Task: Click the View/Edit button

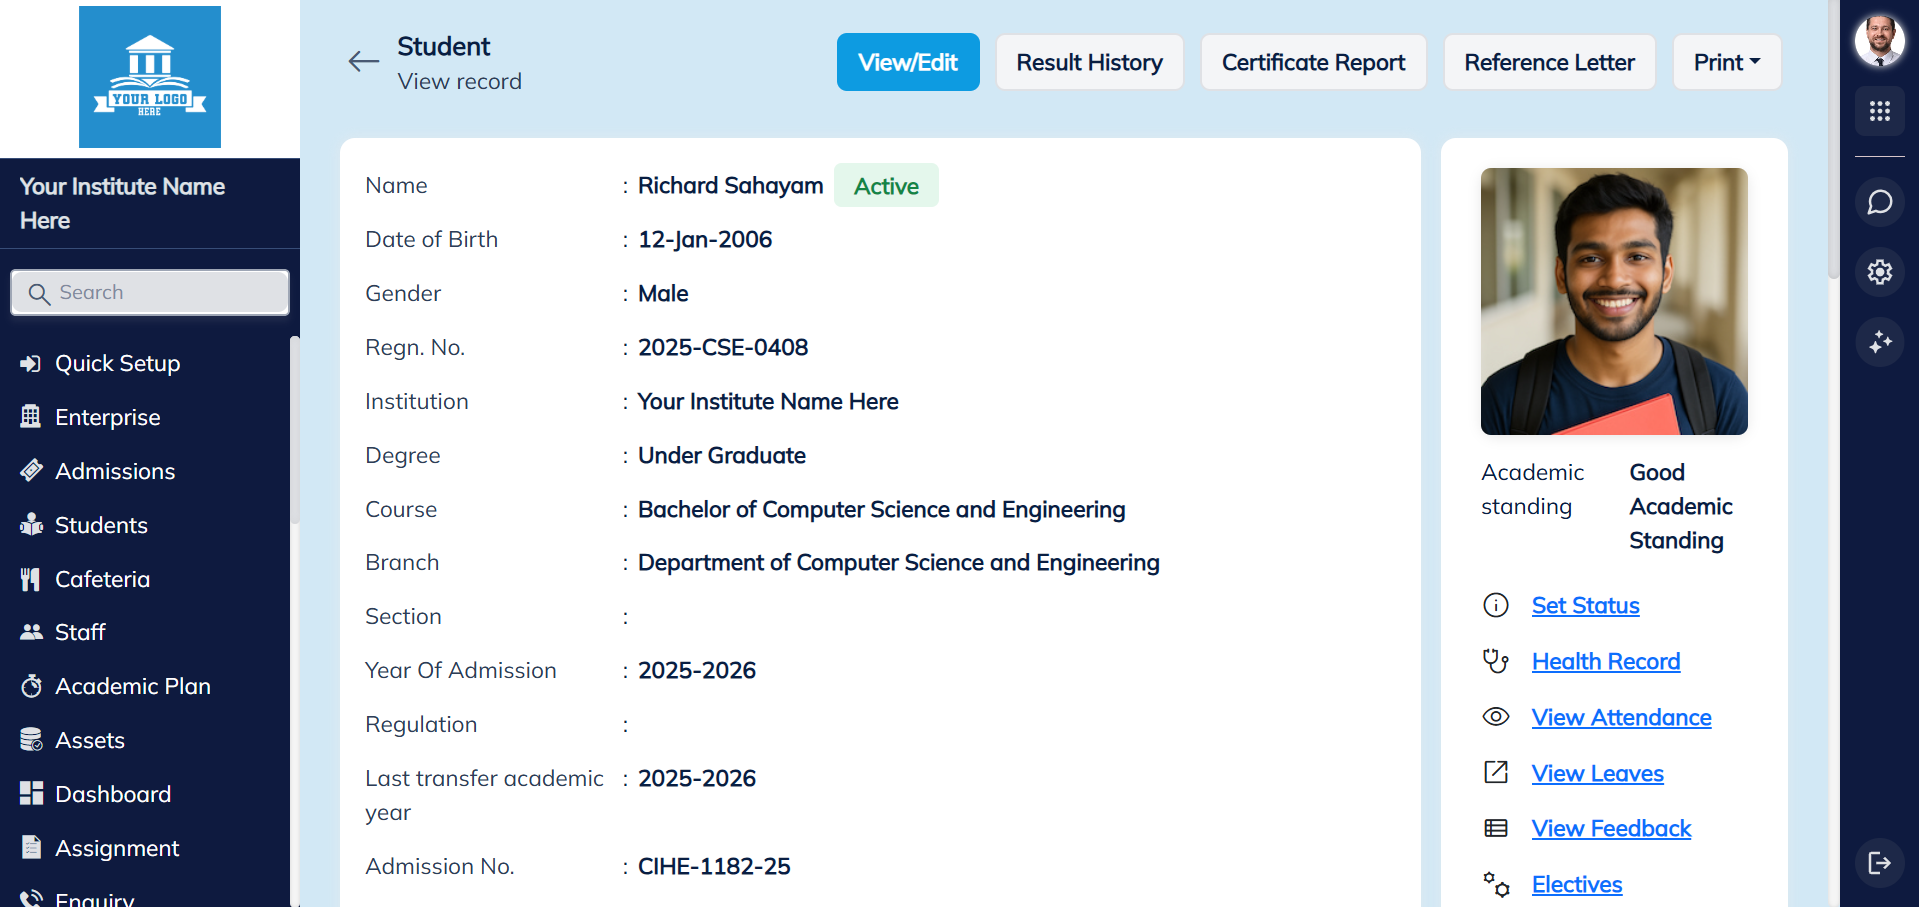Action: [x=908, y=61]
